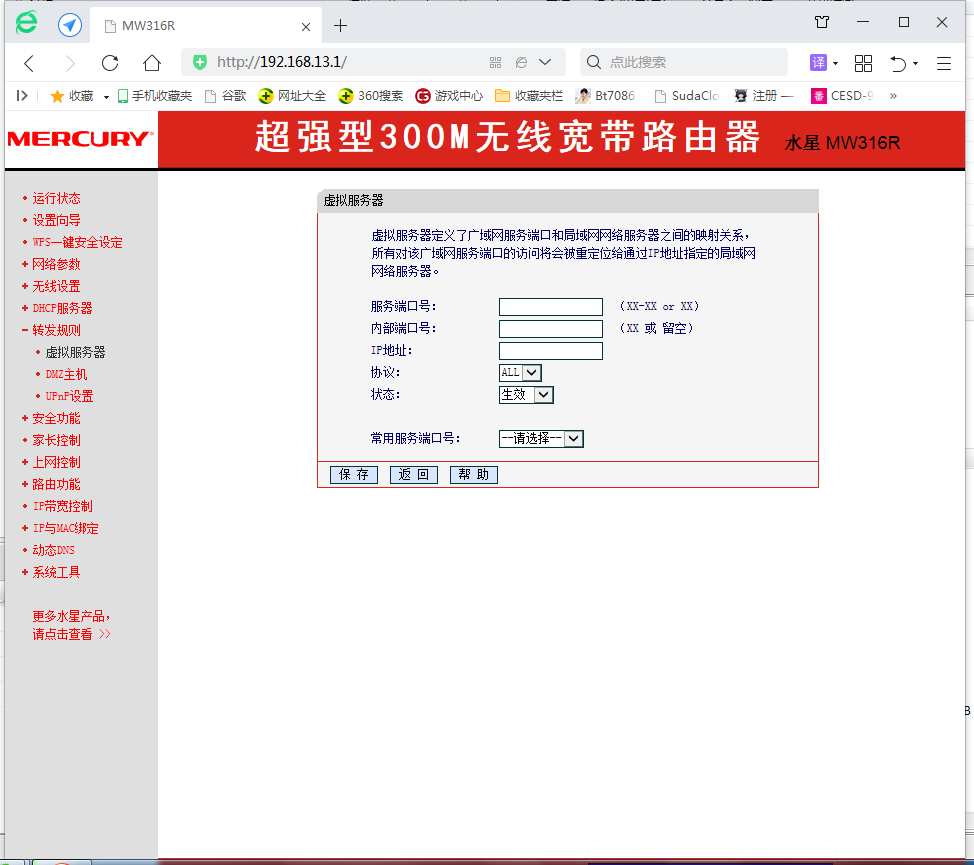Expand 无线设置 menu
Viewport: 974px width, 865px height.
(x=56, y=286)
